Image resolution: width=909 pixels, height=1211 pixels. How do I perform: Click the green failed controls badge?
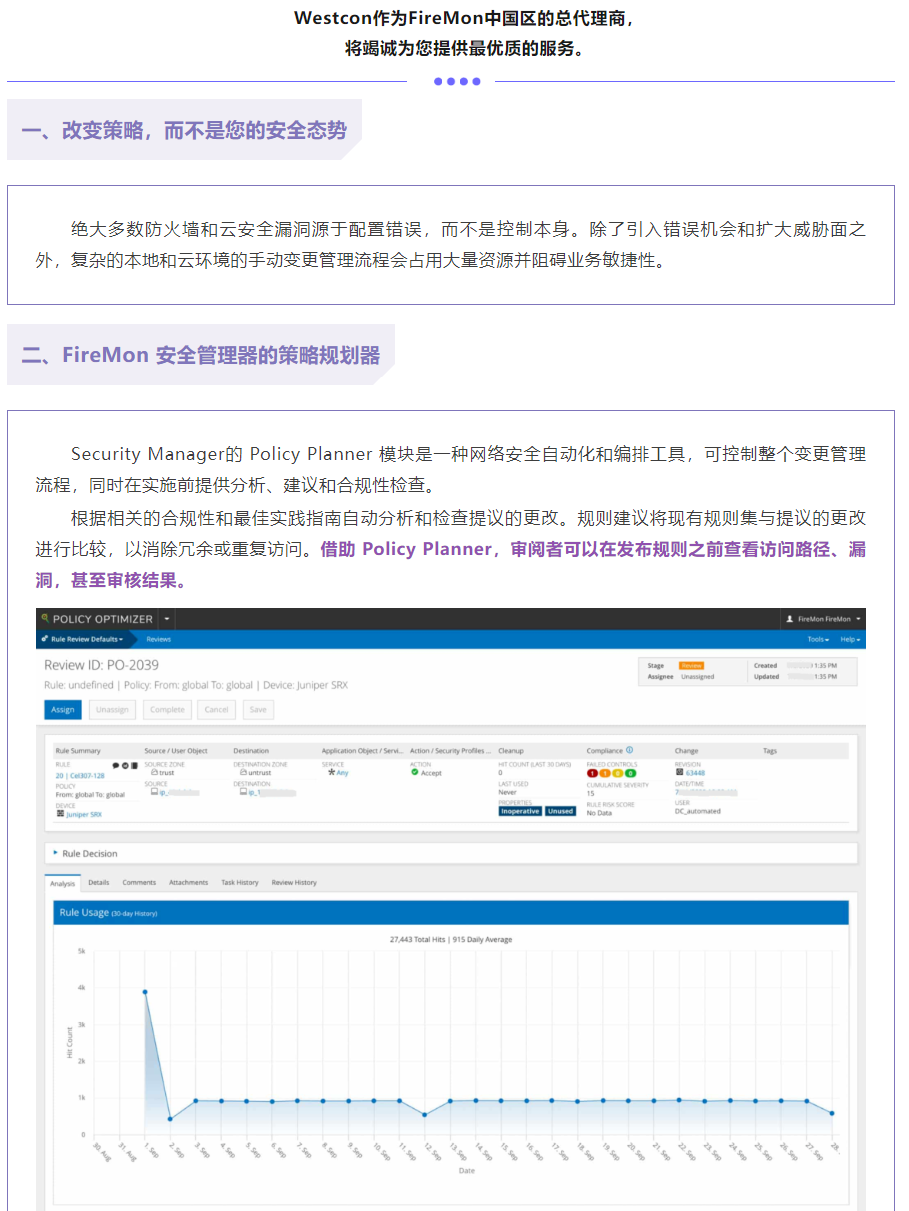[630, 773]
